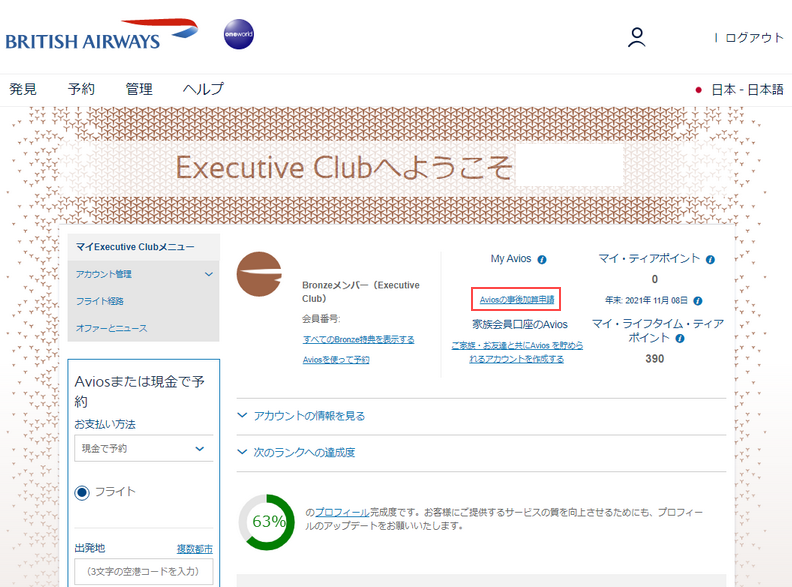Open フライト経路 in sidebar menu
The height and width of the screenshot is (587, 792).
pyautogui.click(x=100, y=301)
